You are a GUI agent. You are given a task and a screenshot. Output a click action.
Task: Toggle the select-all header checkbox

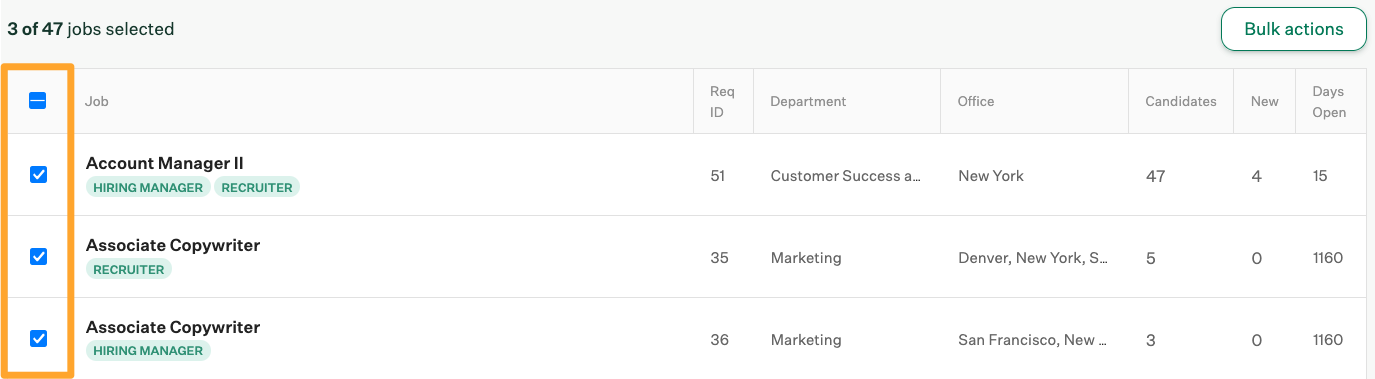click(38, 101)
